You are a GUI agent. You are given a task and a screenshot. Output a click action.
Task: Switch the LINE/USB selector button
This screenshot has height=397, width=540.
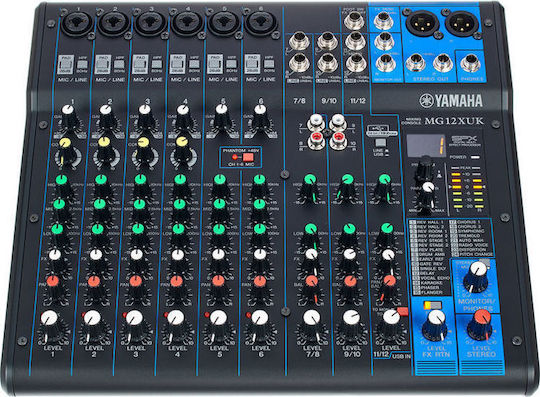(380, 143)
